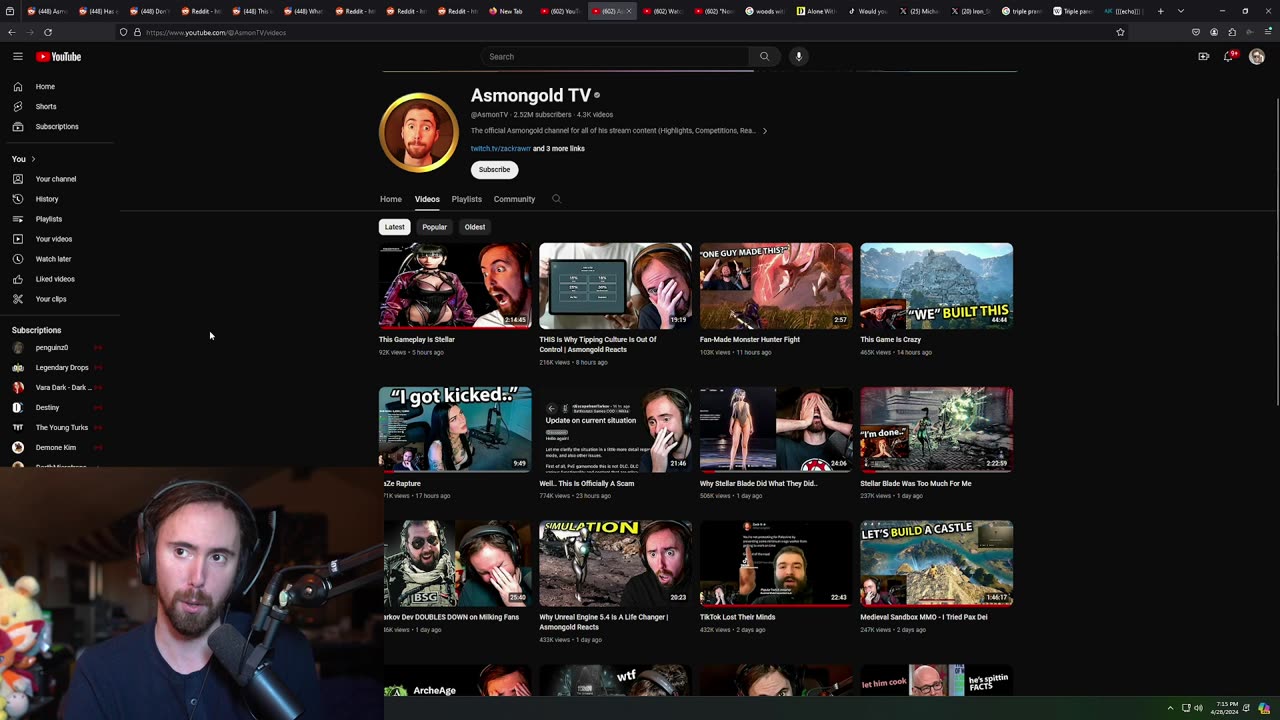Open Liked videos in the sidebar
Screen dimensions: 1280x720
click(60, 279)
